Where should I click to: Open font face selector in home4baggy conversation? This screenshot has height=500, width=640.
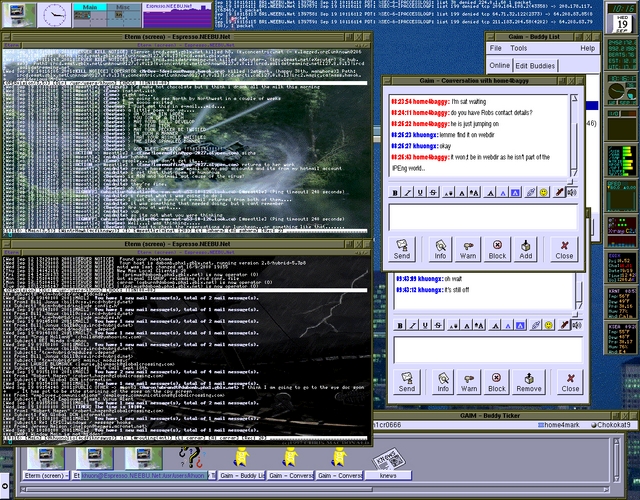click(x=490, y=193)
